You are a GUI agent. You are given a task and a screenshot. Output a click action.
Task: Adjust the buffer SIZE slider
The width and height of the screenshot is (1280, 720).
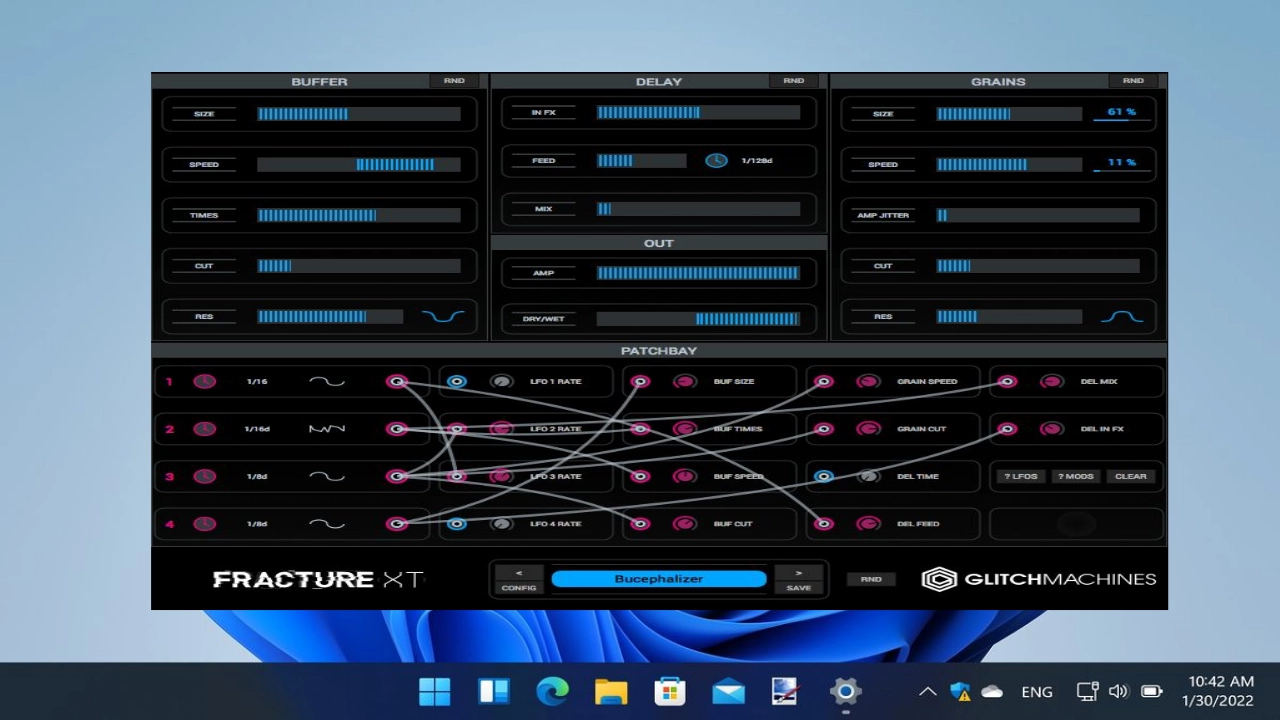point(359,114)
